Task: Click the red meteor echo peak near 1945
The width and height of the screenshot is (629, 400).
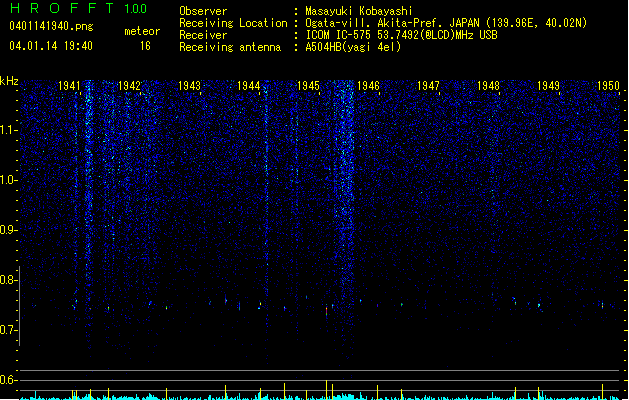Action: (327, 311)
